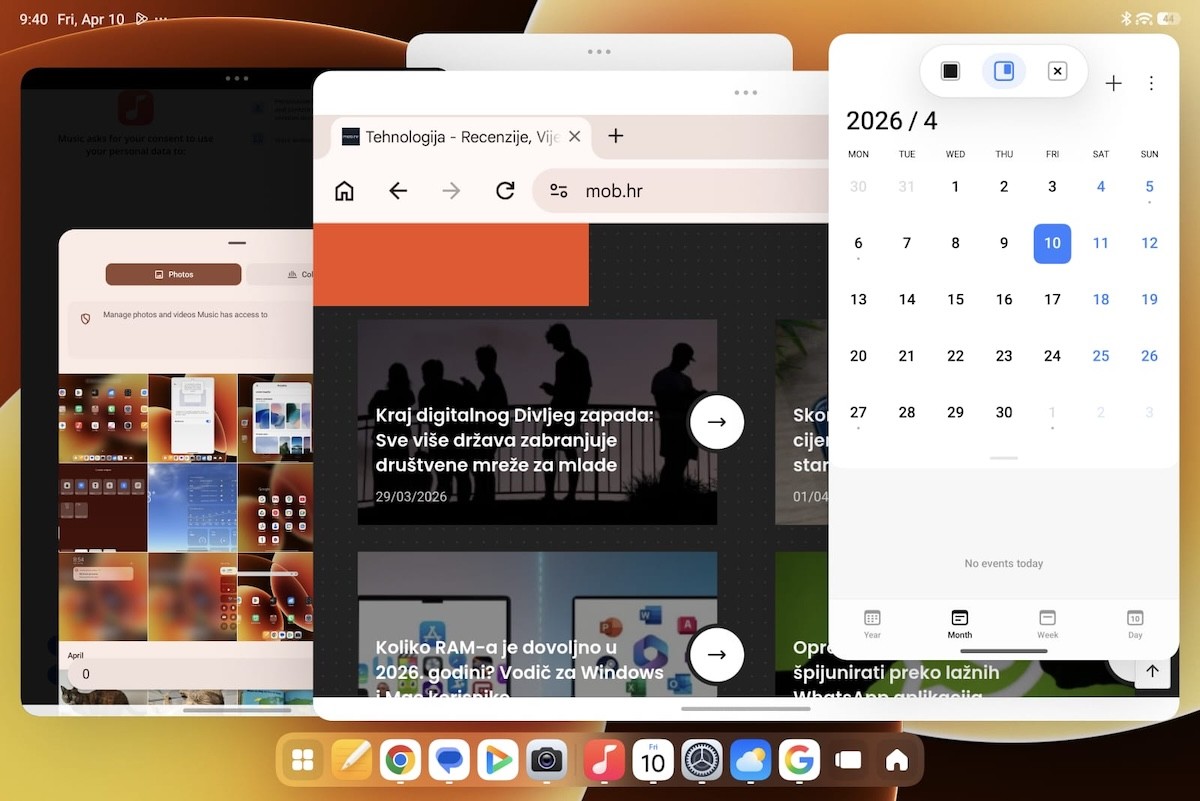Screen dimensions: 1200x801
Task: Open Music app from dock
Action: click(603, 761)
